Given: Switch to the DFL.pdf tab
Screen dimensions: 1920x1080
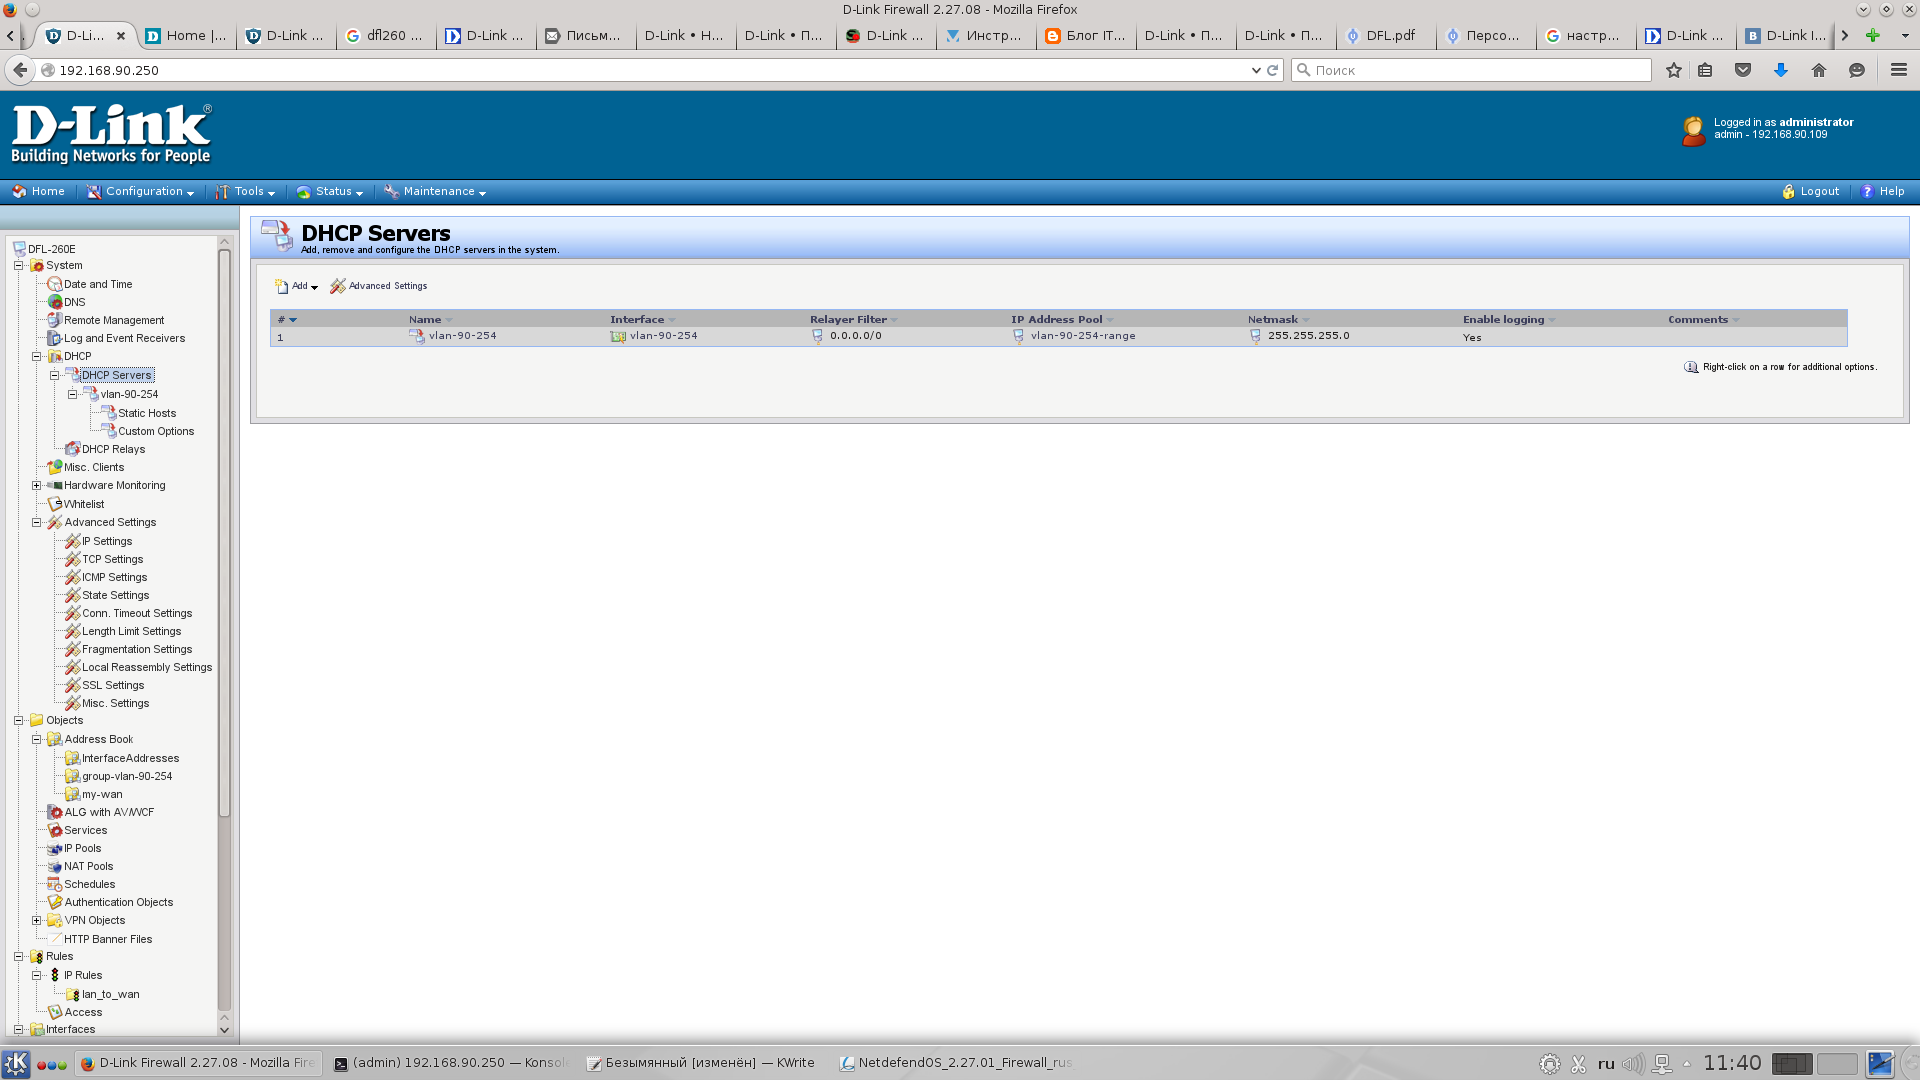Looking at the screenshot, I should click(x=1386, y=35).
